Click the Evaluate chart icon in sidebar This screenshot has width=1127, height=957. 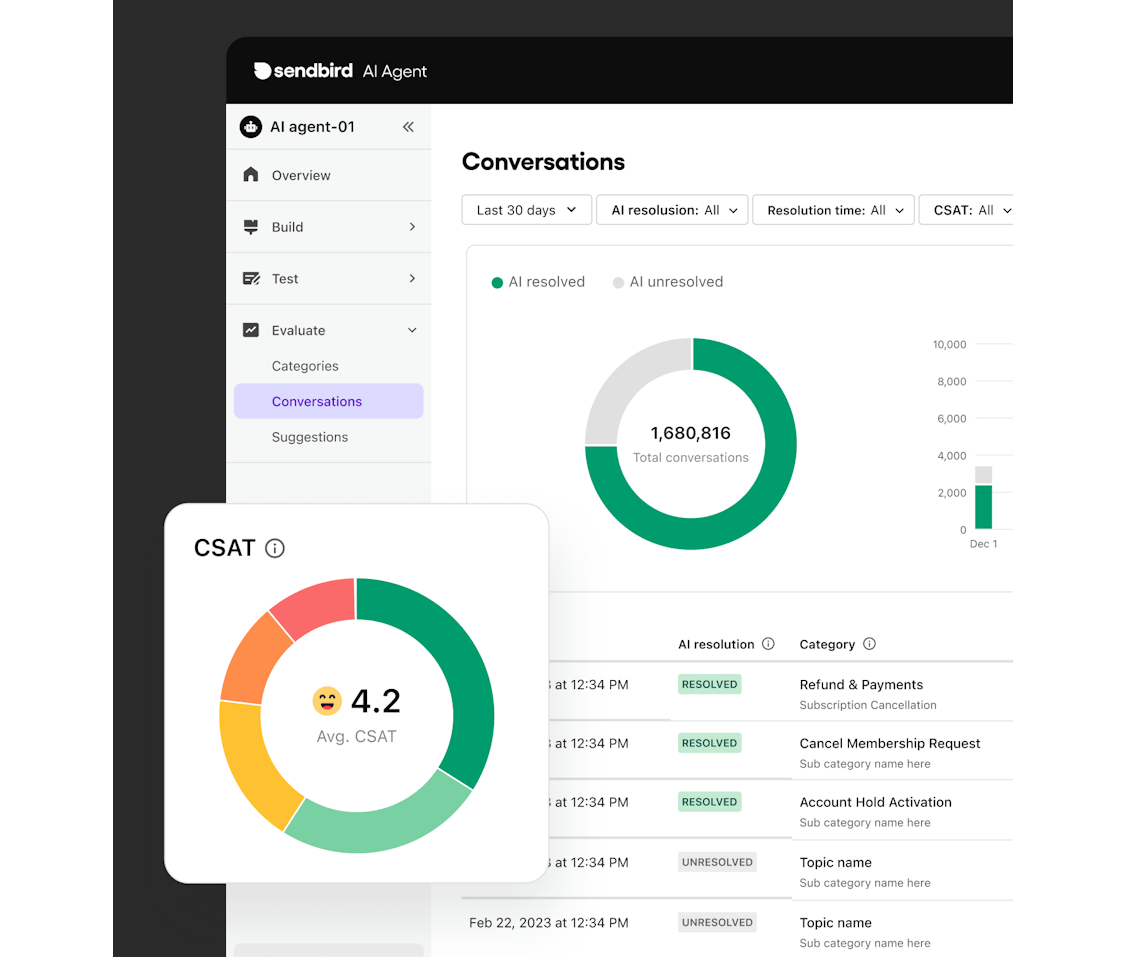[251, 329]
